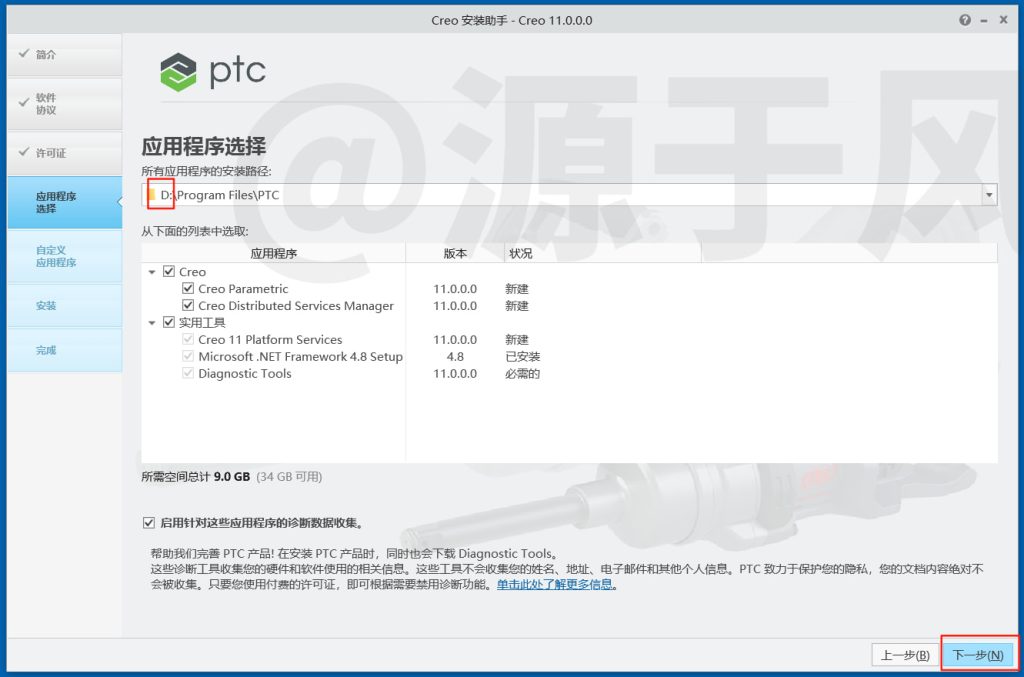The height and width of the screenshot is (677, 1024).
Task: Toggle the Diagnostic Tools checkbox
Action: click(x=188, y=373)
